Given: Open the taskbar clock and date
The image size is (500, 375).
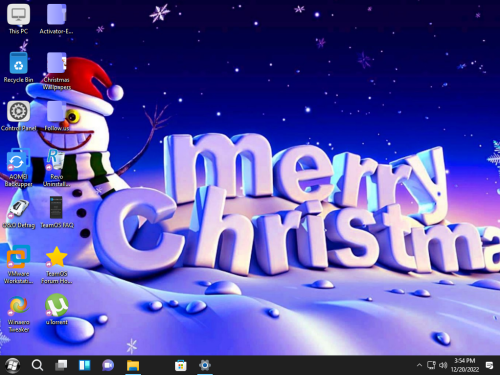Looking at the screenshot, I should [x=465, y=365].
